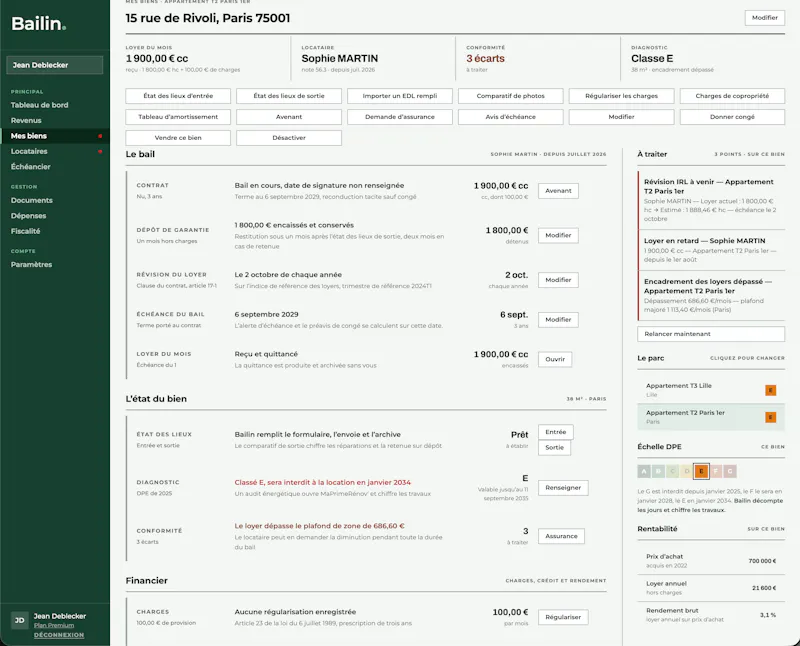
Task: Open the Loyer en retard alert
Action: pos(711,250)
